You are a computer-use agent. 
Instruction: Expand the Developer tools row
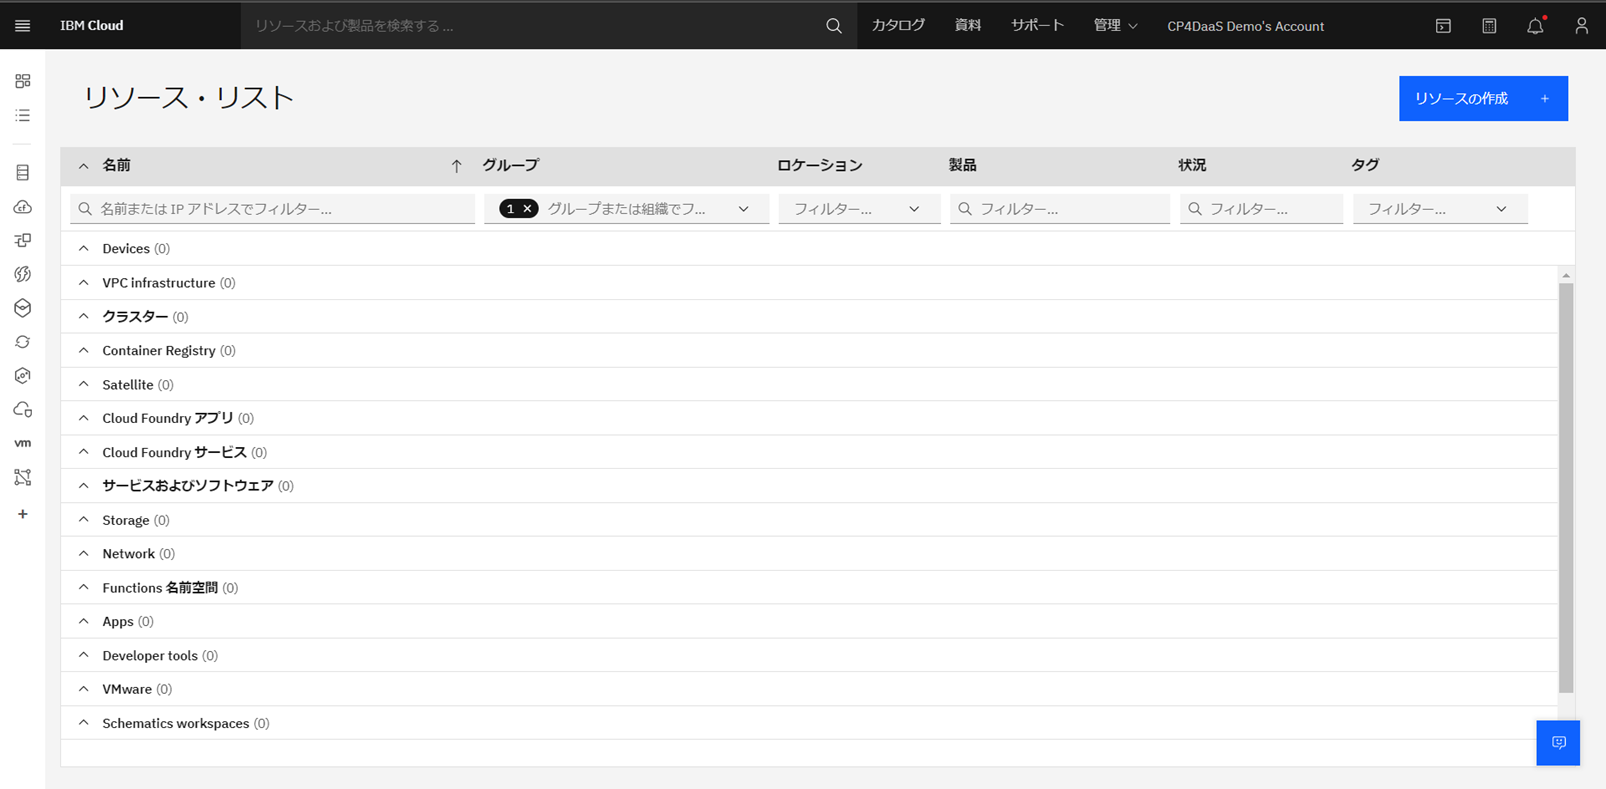(84, 656)
